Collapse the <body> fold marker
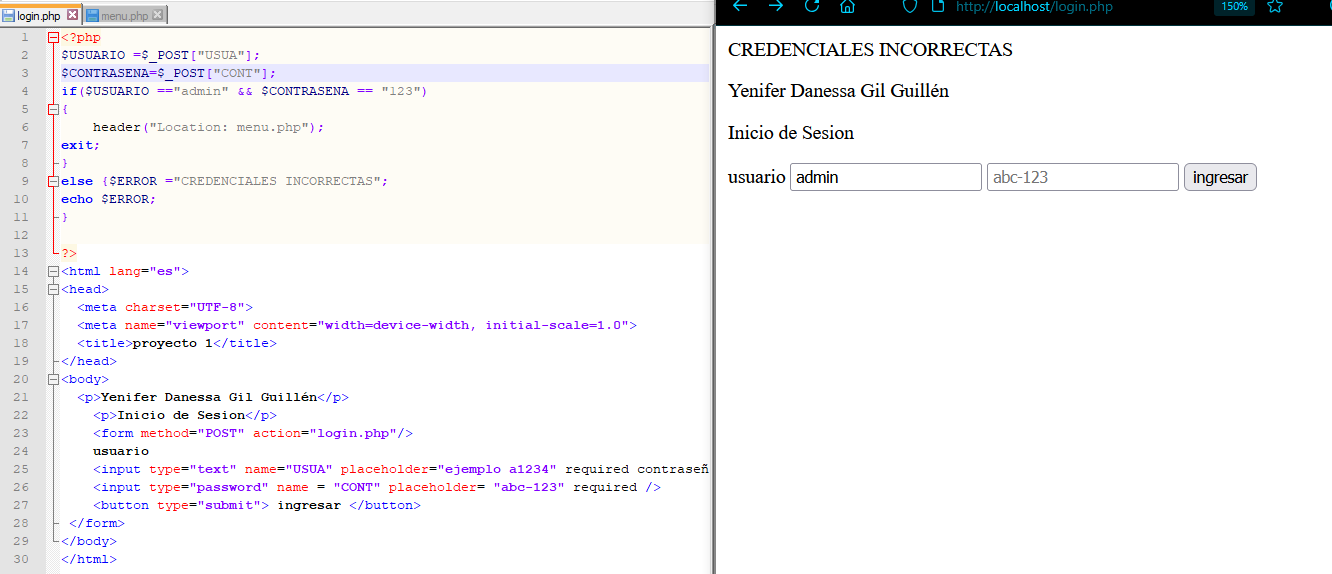 [x=53, y=379]
